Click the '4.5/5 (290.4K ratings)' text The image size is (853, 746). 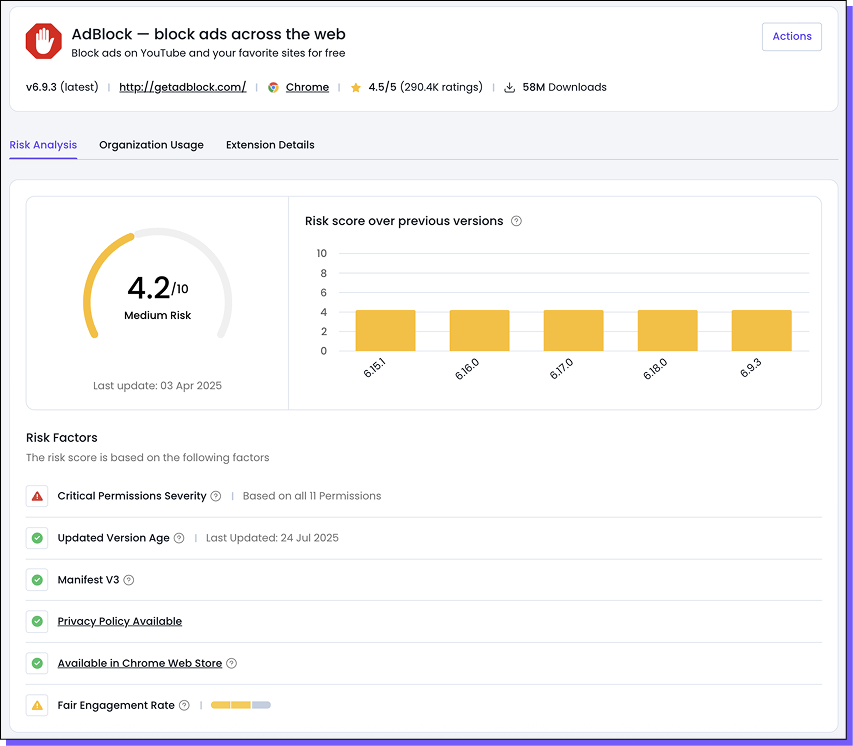tap(425, 87)
